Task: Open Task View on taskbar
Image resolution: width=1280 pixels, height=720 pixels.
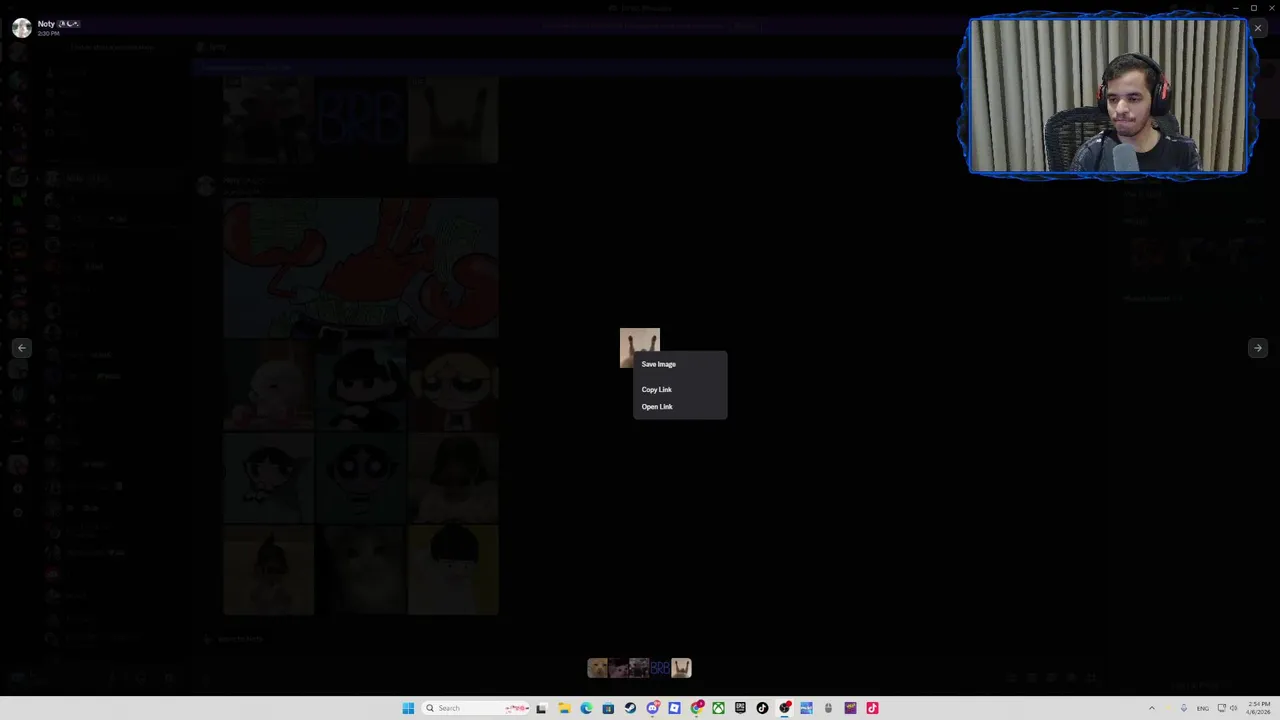Action: (541, 708)
